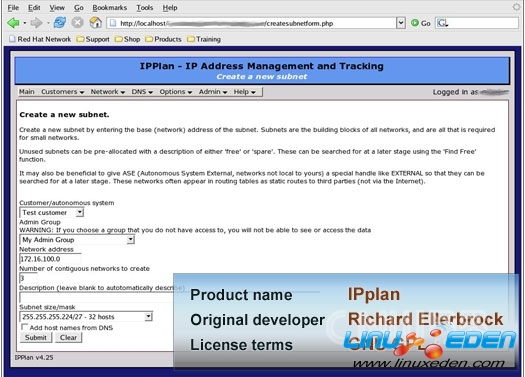Screen dimensions: 525x377
Task: Open the Shop bookmark folder
Action: tap(127, 39)
